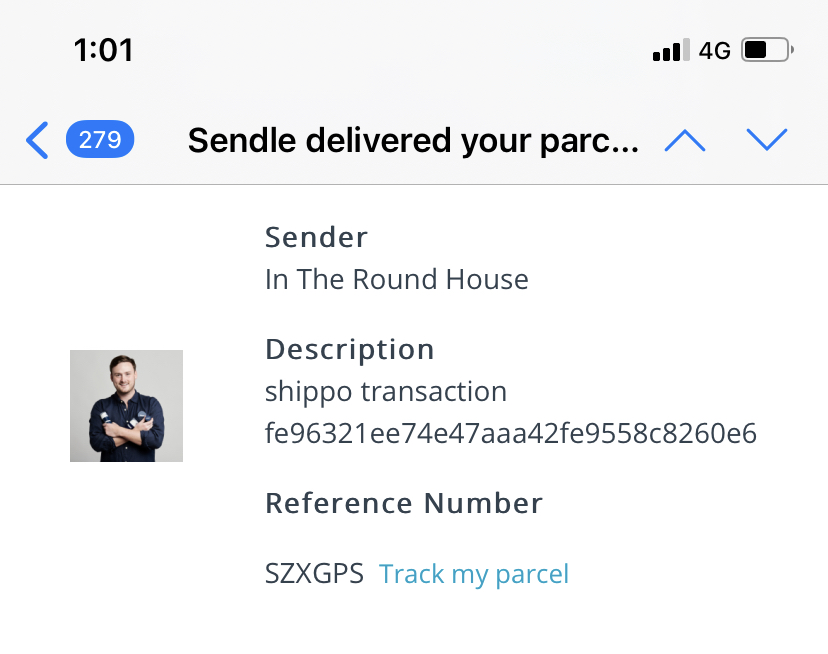828x654 pixels.
Task: Select the reference number SZXGPS
Action: [314, 574]
